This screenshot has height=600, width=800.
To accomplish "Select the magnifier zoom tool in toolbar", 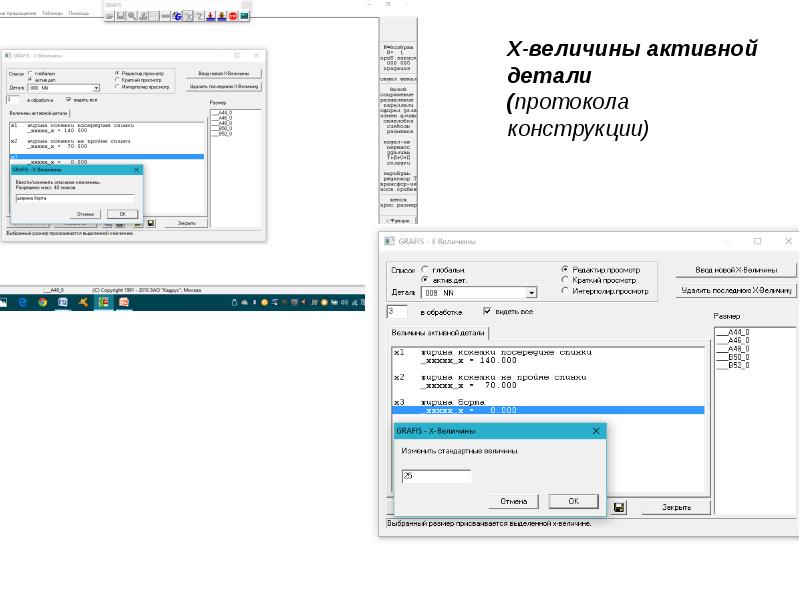I will [x=132, y=16].
